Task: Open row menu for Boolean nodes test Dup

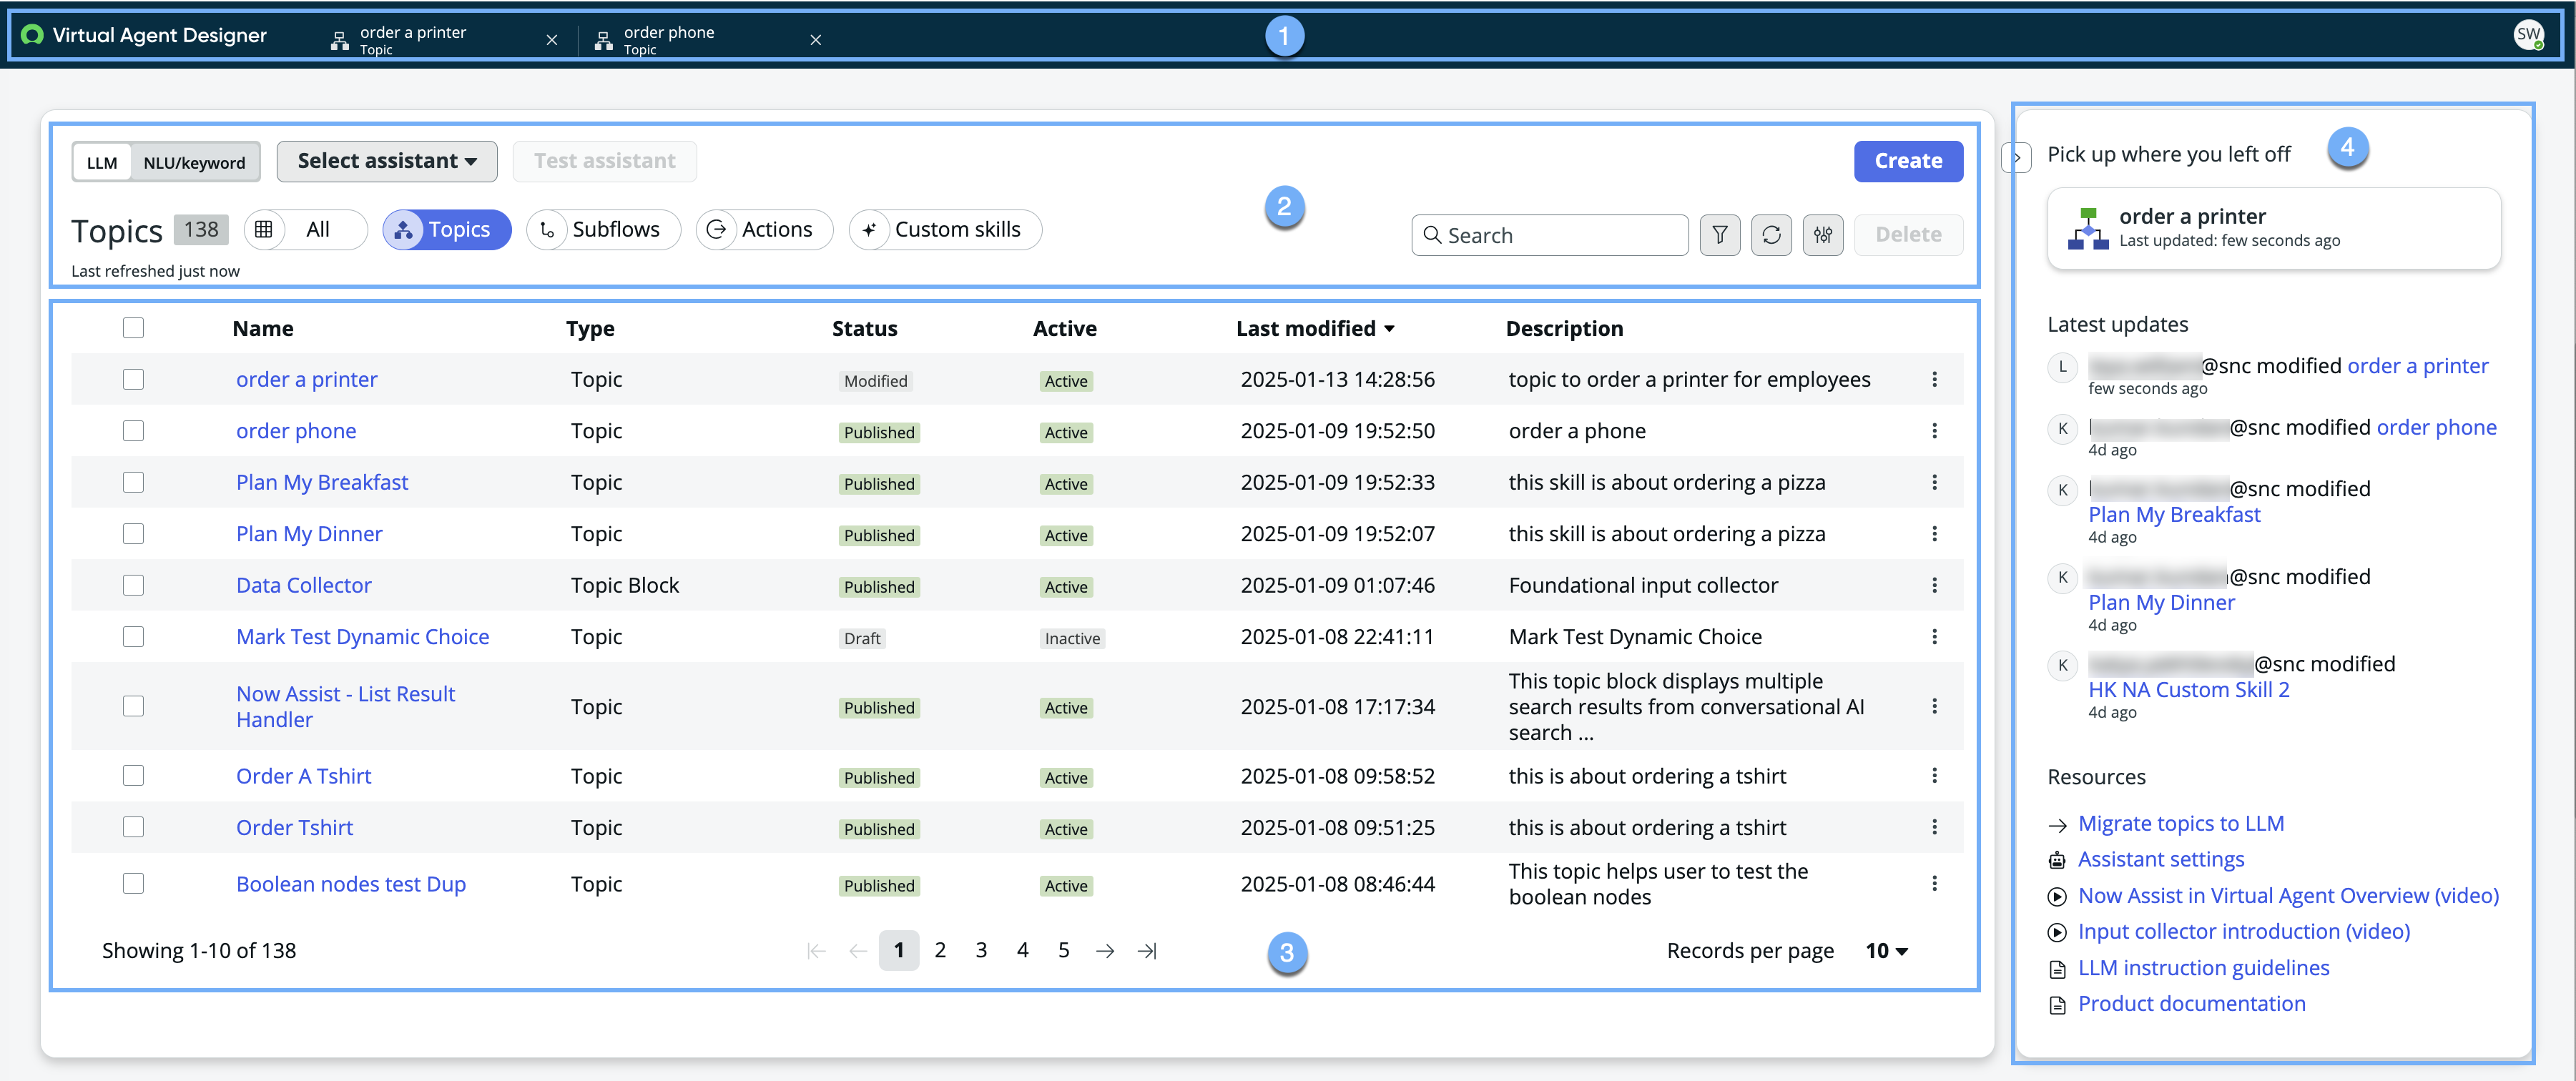Action: pyautogui.click(x=1934, y=884)
